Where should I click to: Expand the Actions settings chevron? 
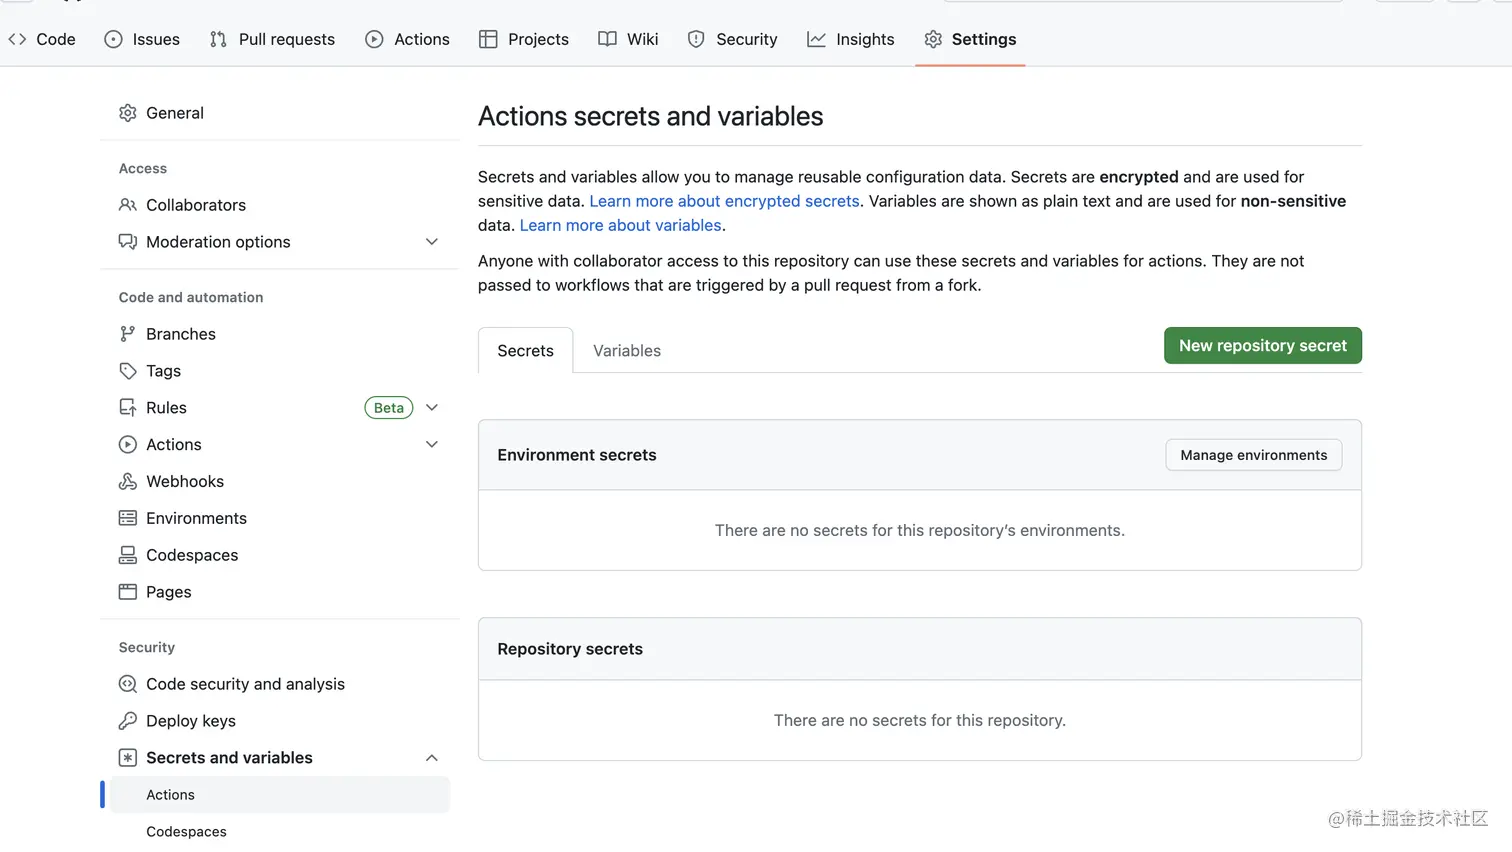[x=432, y=445]
